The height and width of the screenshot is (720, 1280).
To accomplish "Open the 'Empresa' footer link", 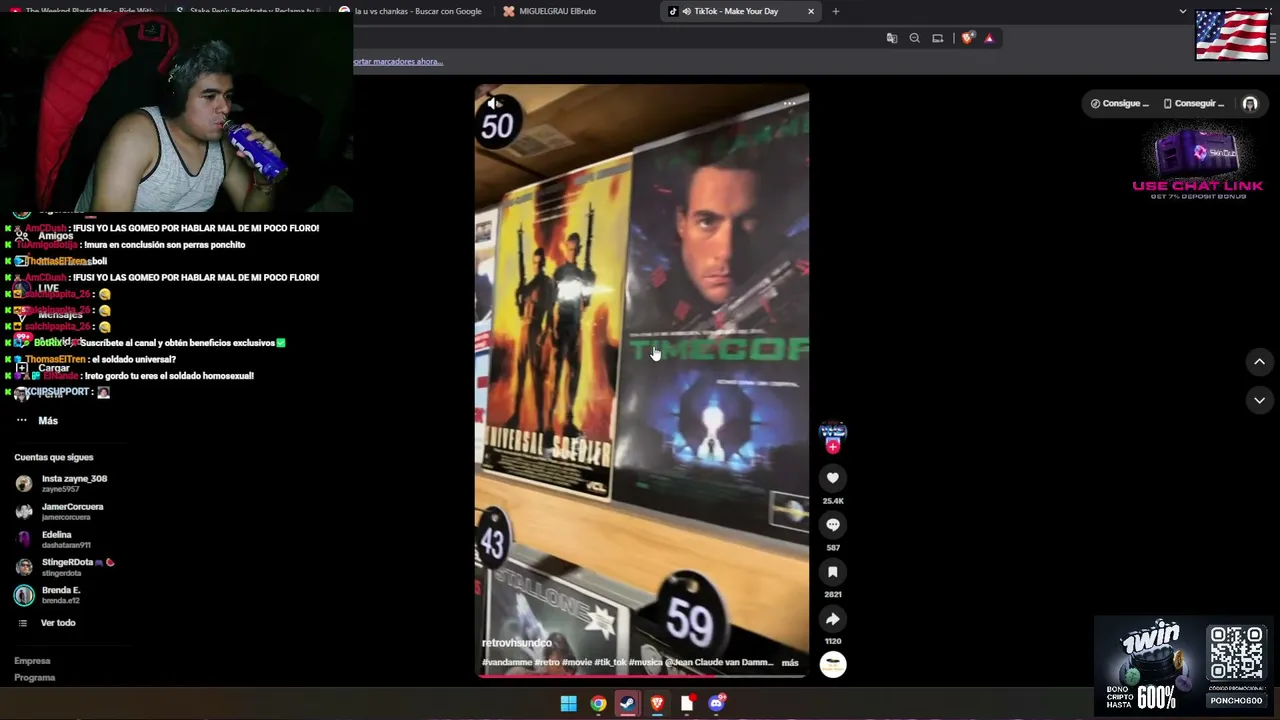I will pyautogui.click(x=32, y=661).
